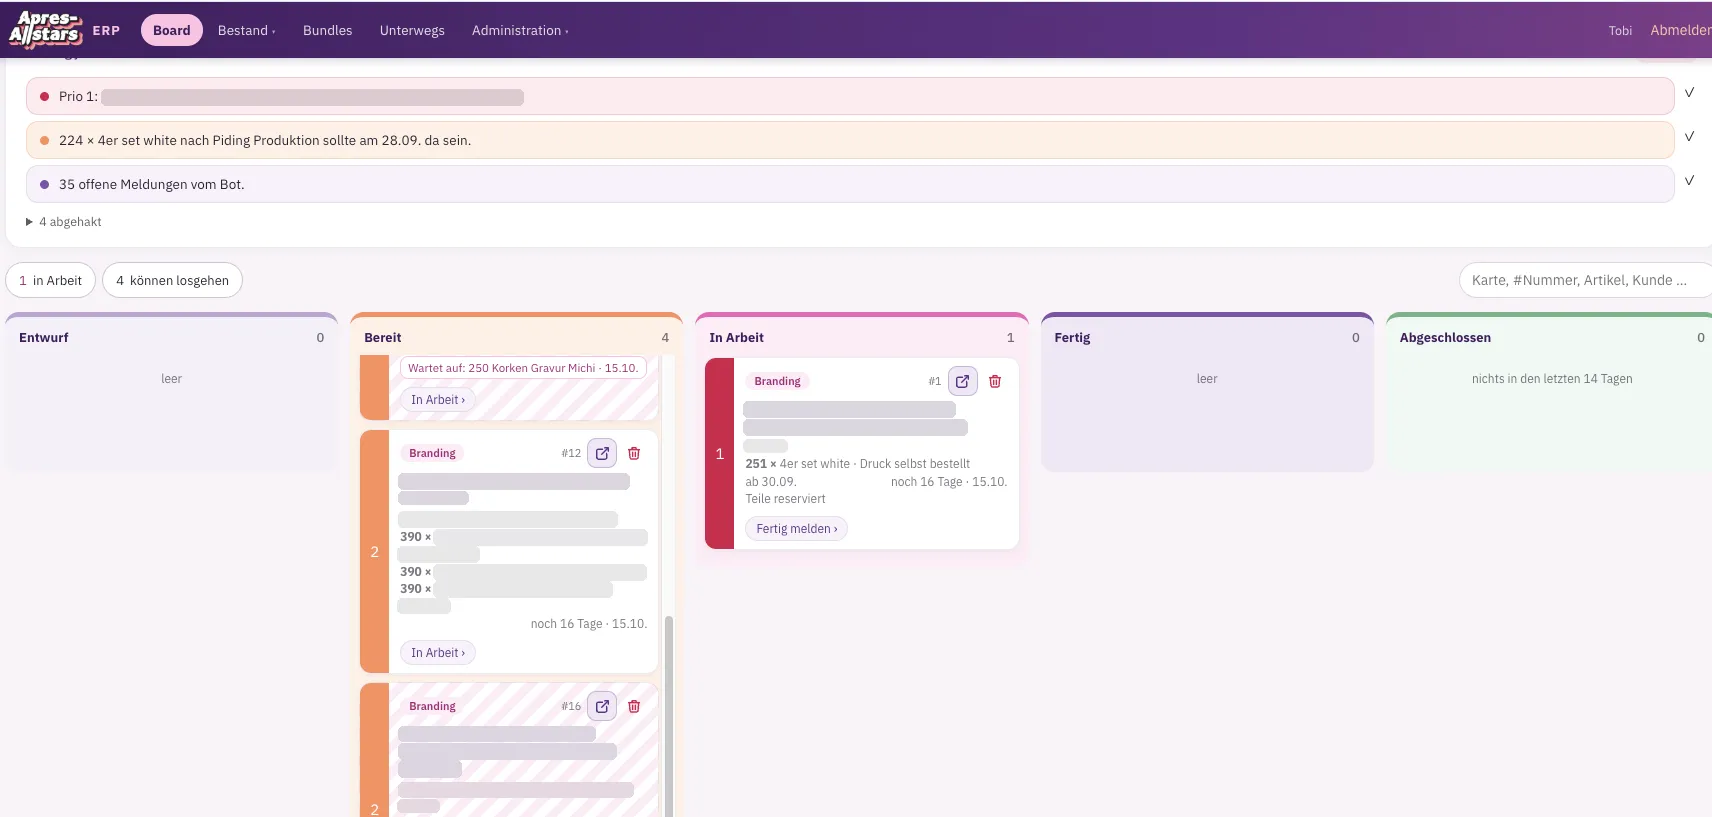1712x817 pixels.
Task: Check off the 35 offene Meldungen notice
Action: point(1689,180)
